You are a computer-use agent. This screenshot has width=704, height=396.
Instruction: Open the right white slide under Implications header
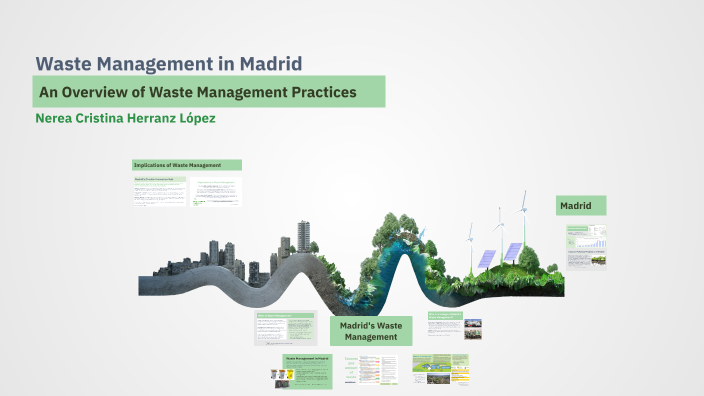click(x=216, y=192)
